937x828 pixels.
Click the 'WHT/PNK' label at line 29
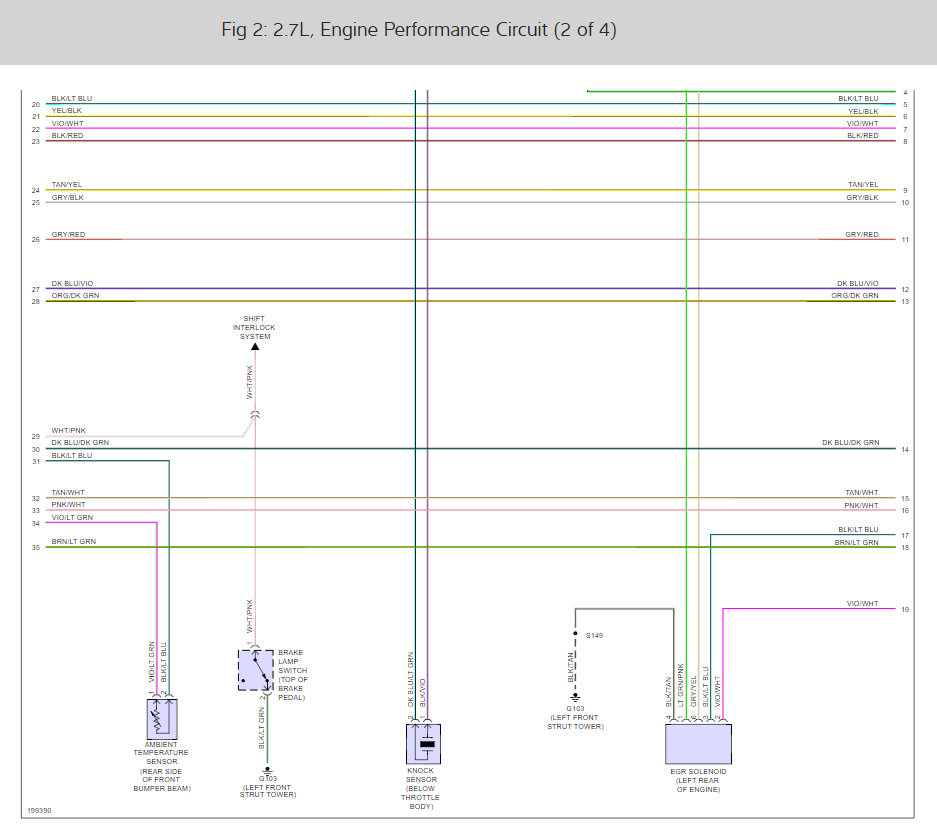[x=68, y=431]
